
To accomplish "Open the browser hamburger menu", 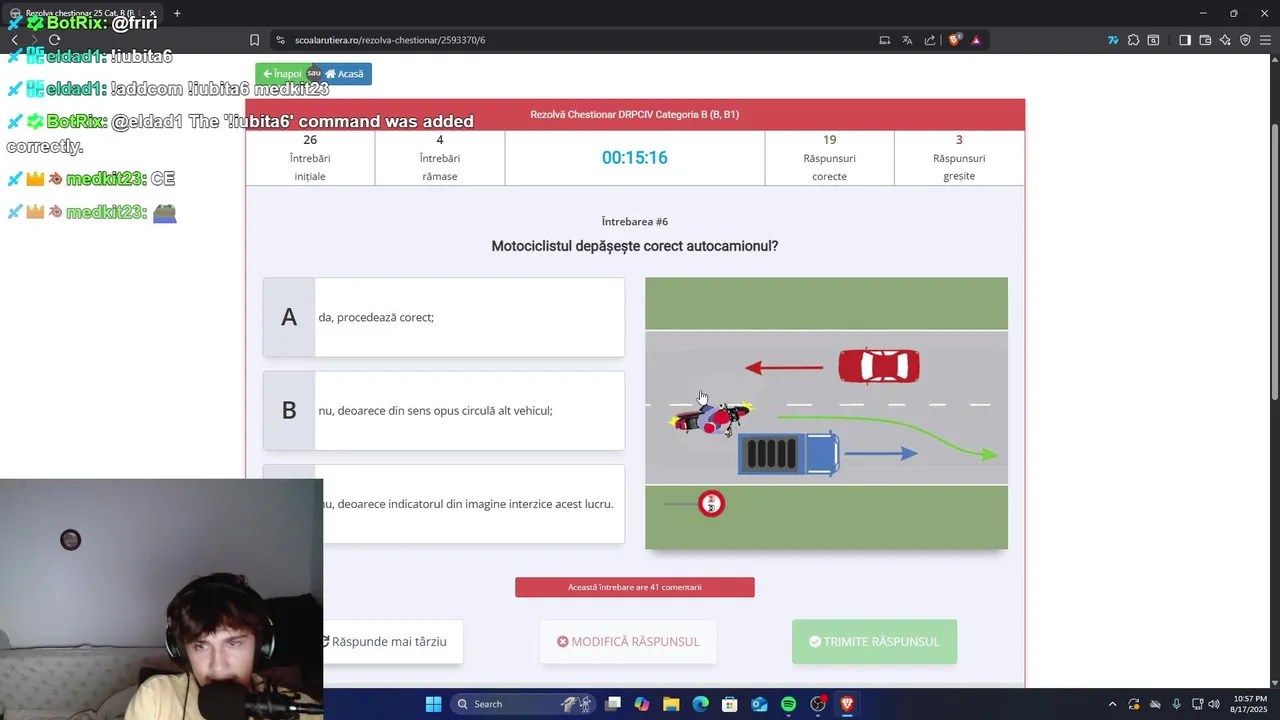I will click(1265, 40).
